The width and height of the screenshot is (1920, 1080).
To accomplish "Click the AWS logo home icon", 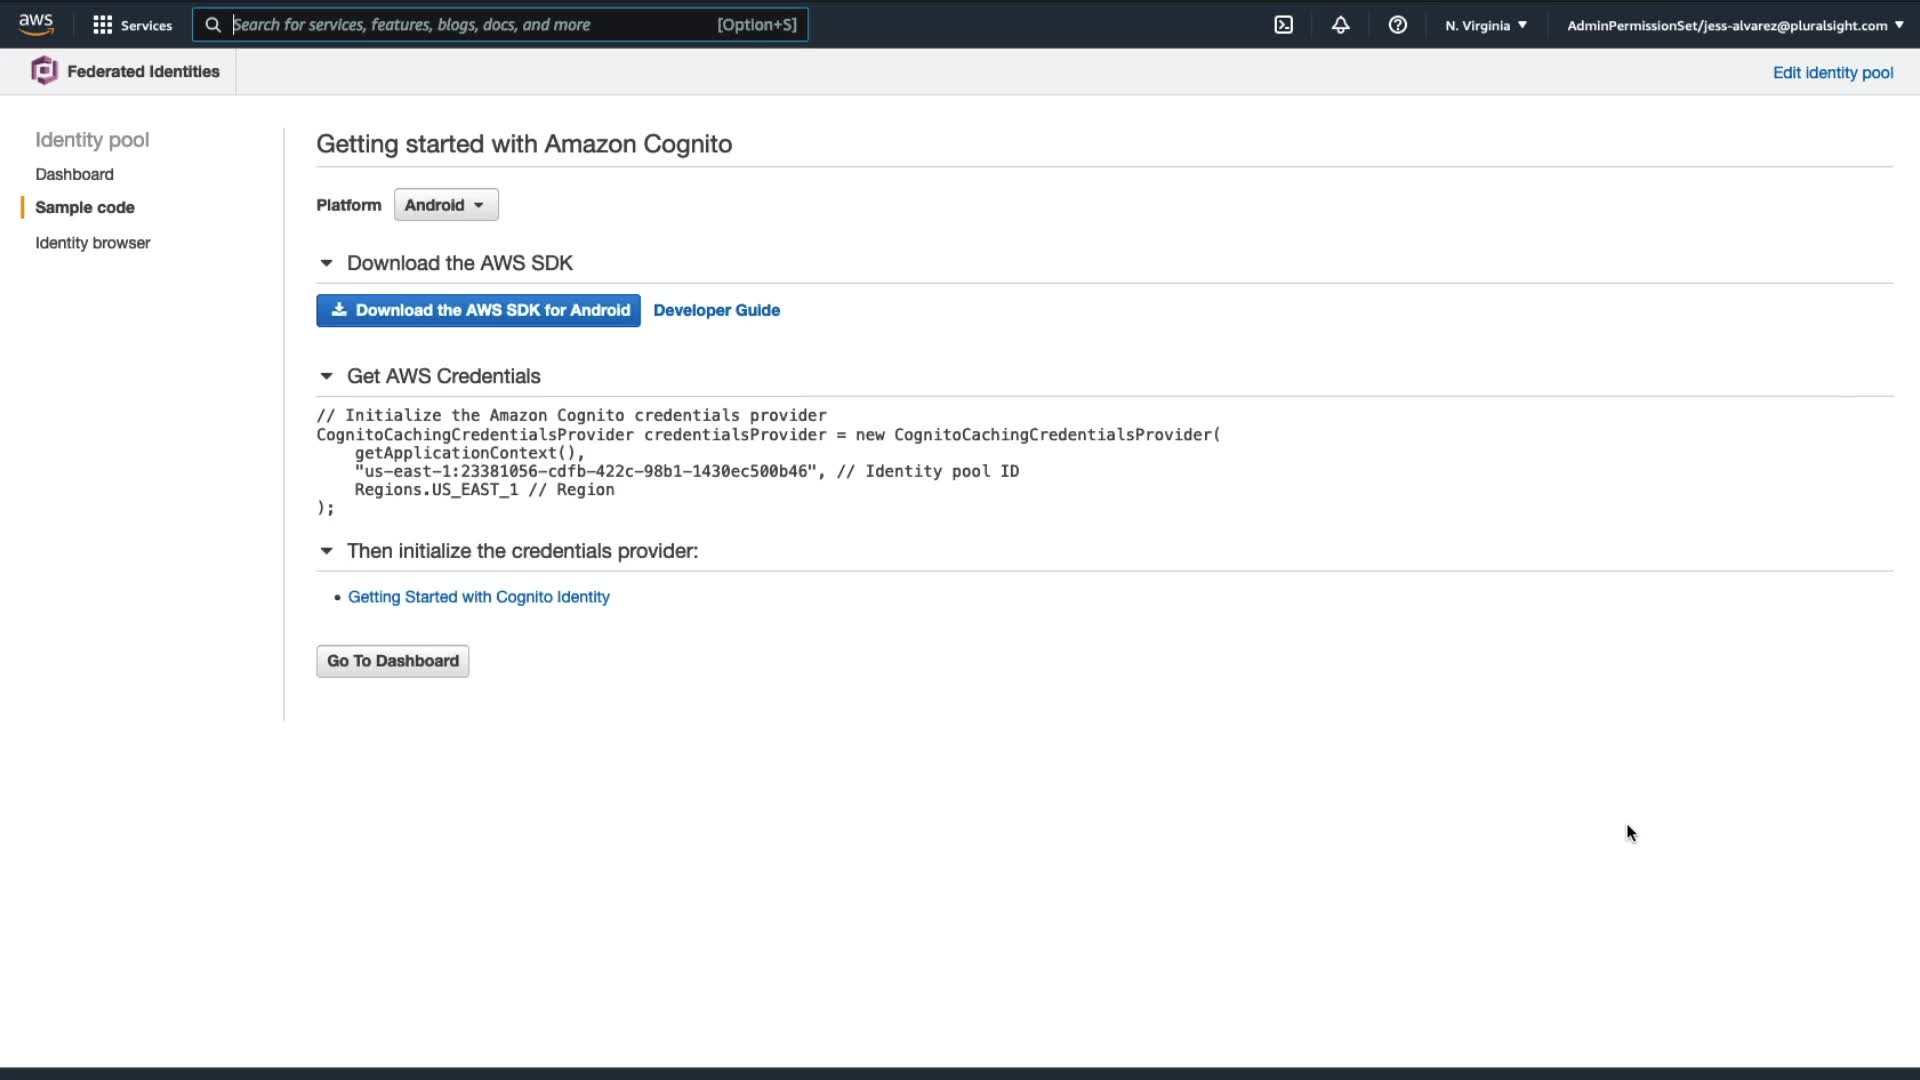I will 36,24.
